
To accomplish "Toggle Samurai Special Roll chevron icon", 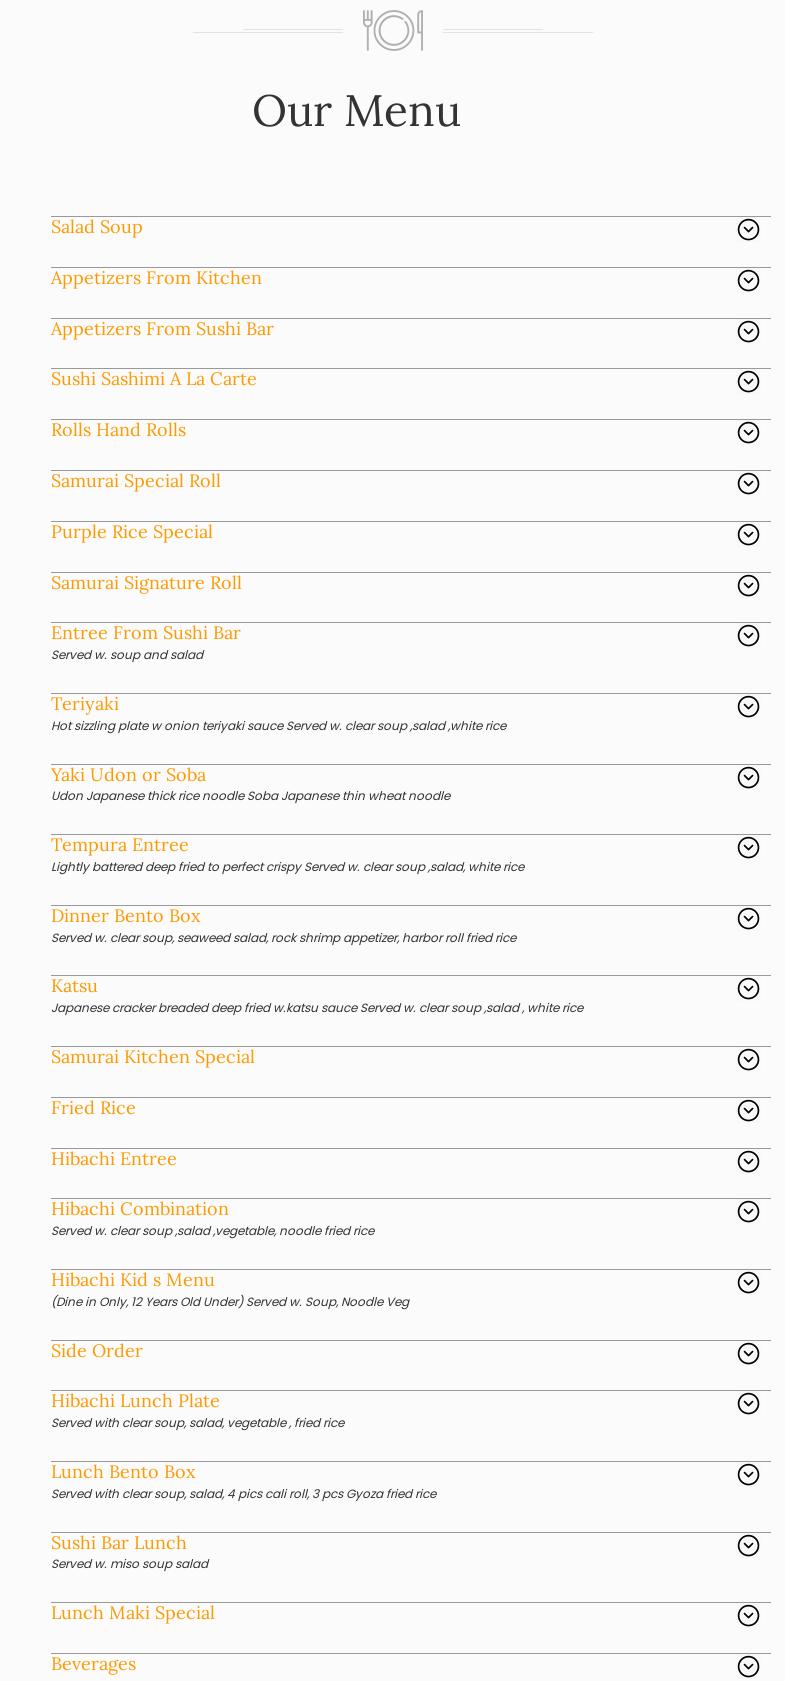I will click(748, 484).
